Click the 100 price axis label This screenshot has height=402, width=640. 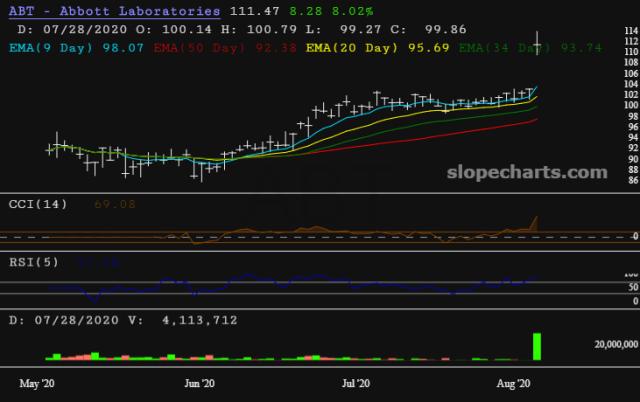631,105
